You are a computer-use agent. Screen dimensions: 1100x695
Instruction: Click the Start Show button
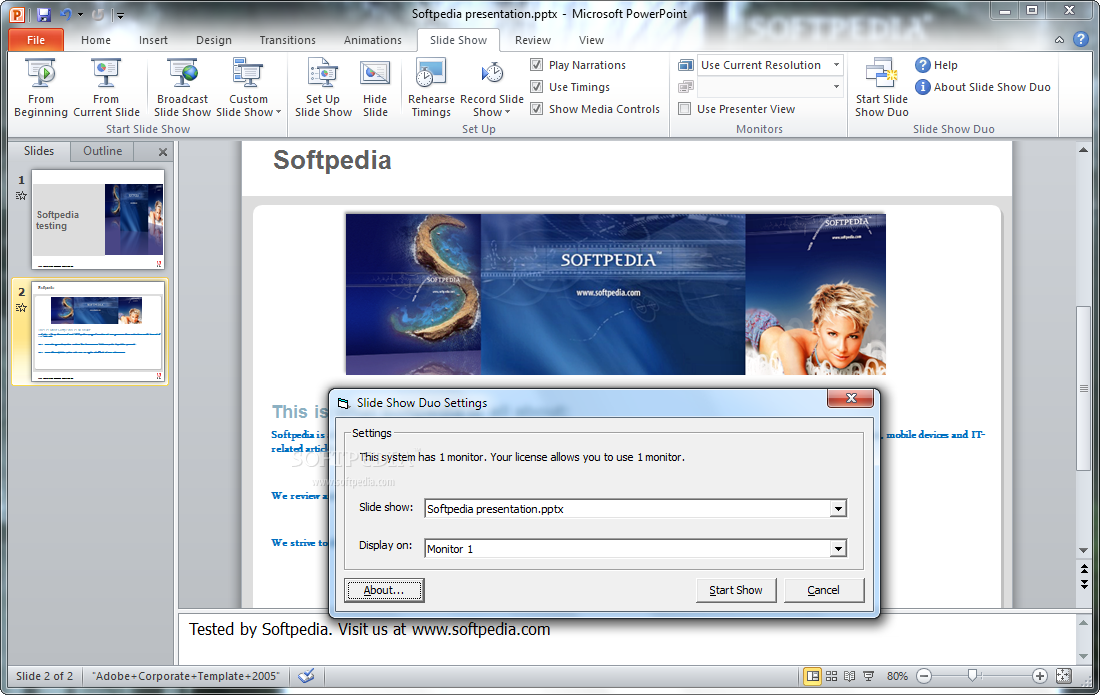click(x=736, y=591)
